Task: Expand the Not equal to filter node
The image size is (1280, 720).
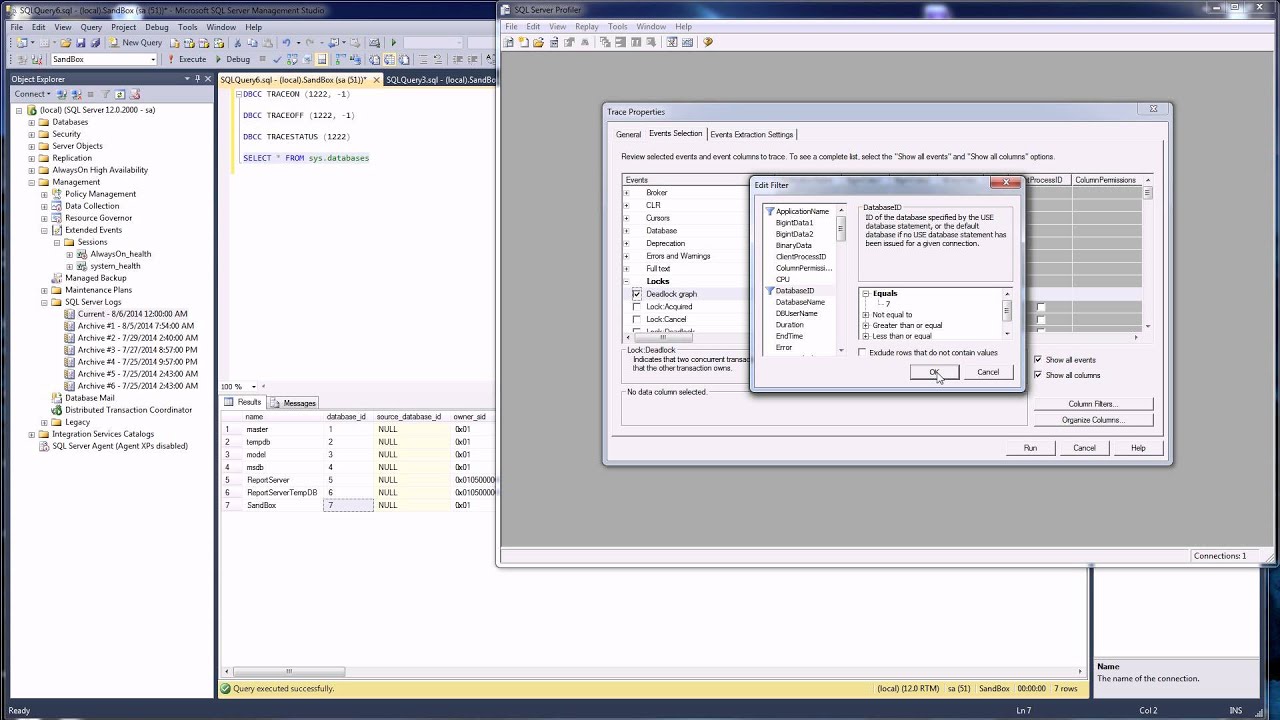Action: tap(865, 315)
